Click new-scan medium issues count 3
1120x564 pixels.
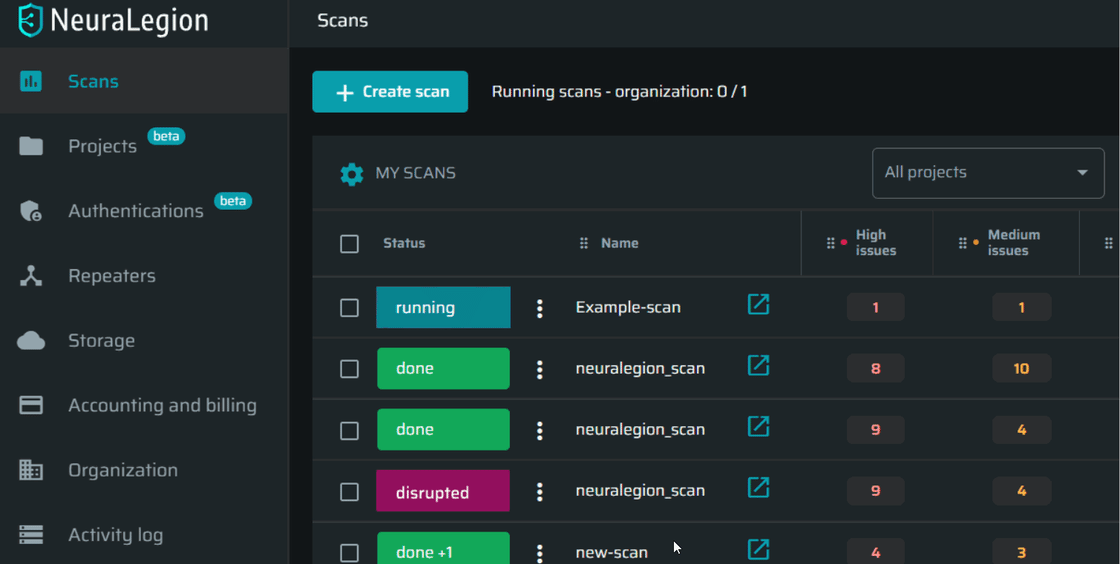(1021, 552)
